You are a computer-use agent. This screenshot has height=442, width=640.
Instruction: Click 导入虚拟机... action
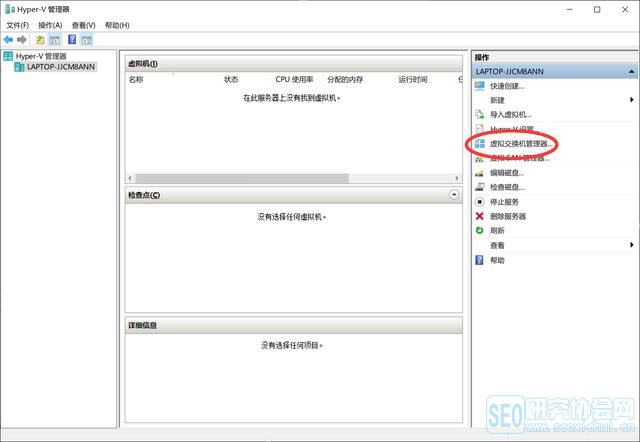tap(511, 115)
